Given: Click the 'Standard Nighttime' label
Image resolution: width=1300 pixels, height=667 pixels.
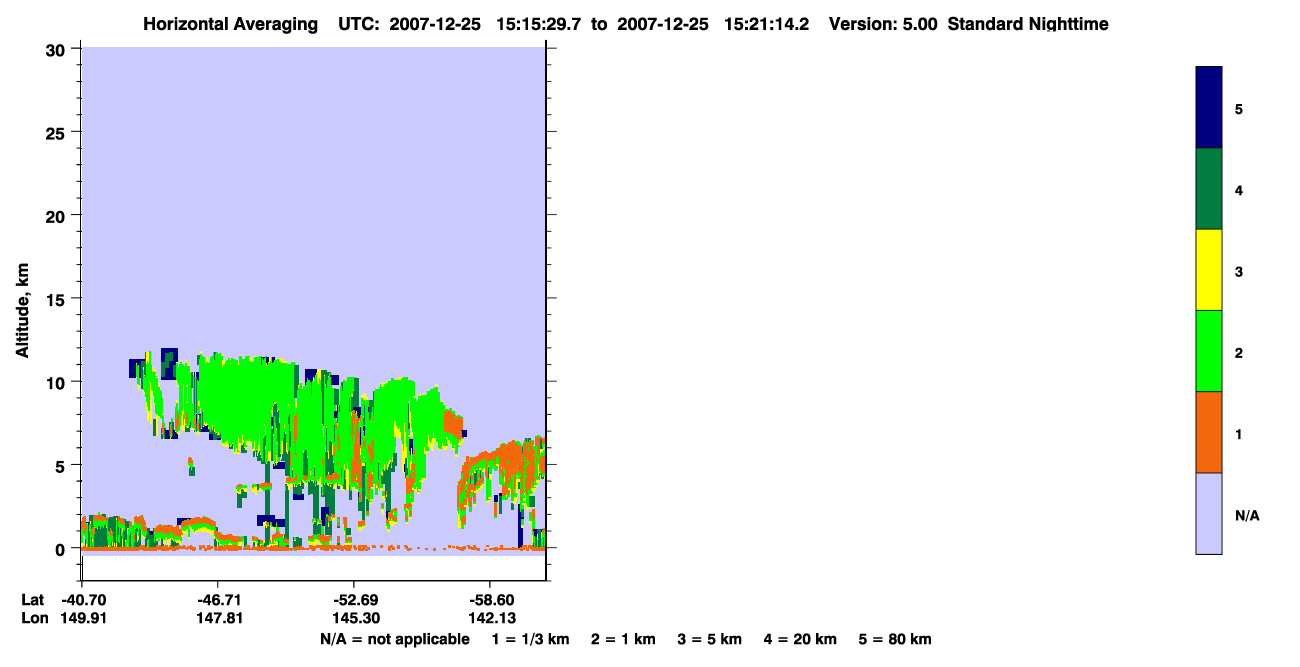Looking at the screenshot, I should click(x=1028, y=24).
